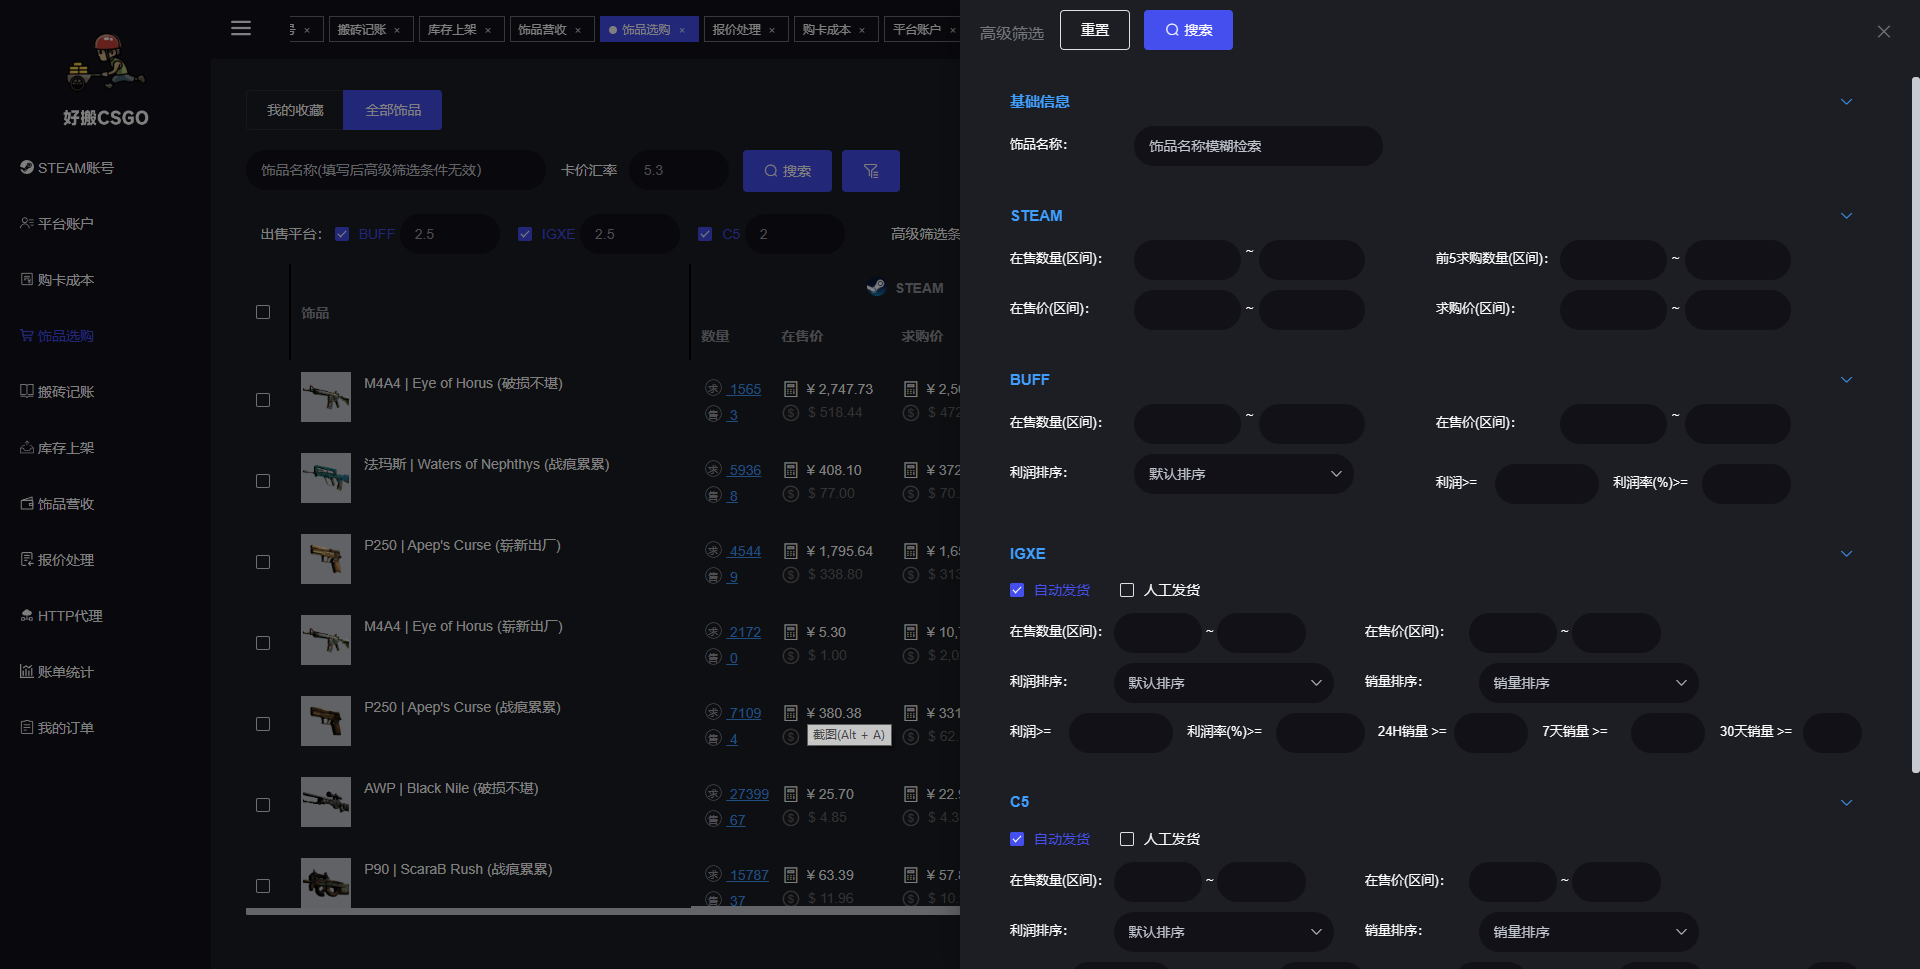Toggle the select-all checkbox in table header

click(x=263, y=312)
